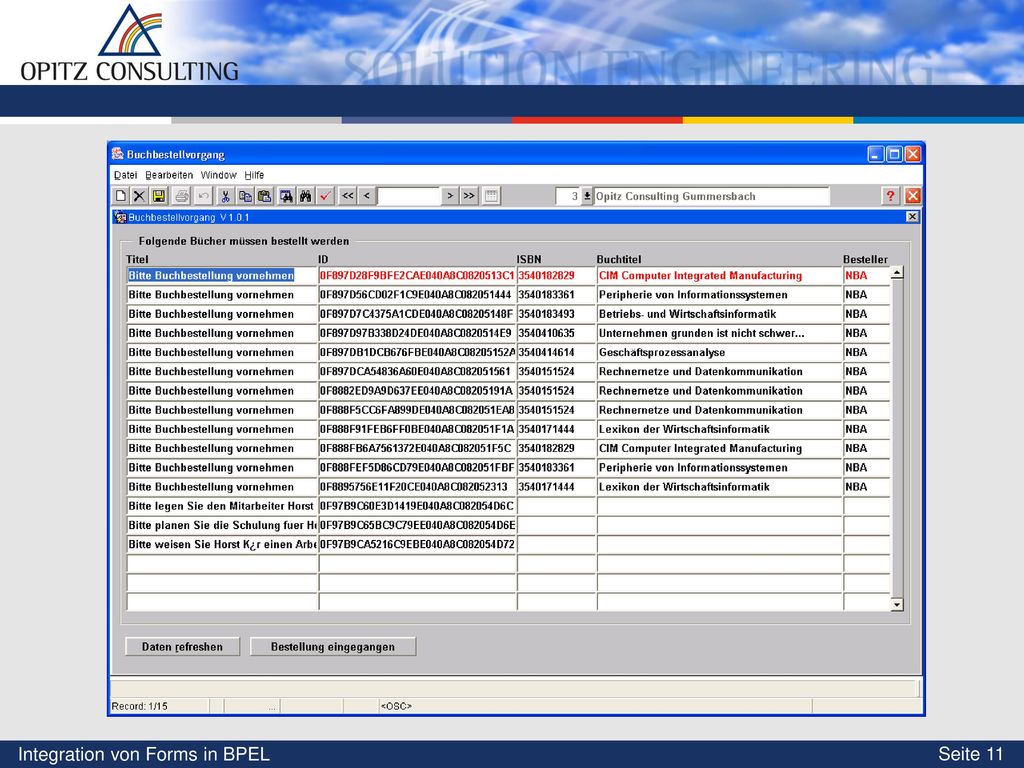Open the Hilfe menu

254,175
